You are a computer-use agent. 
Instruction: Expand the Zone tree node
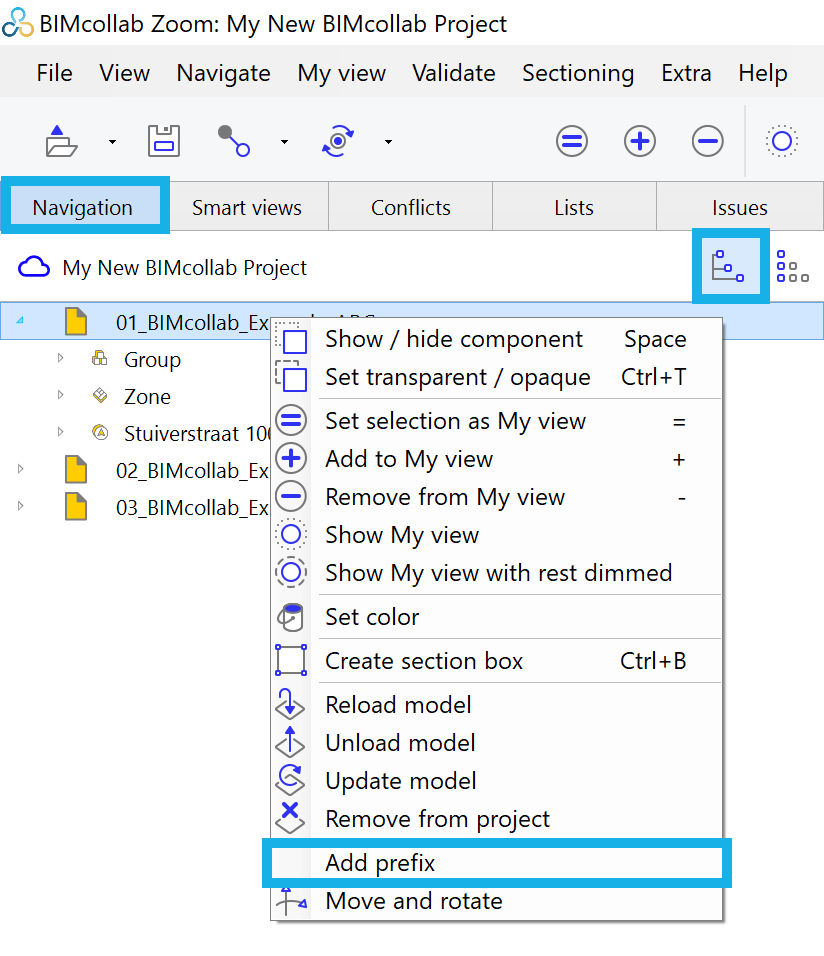[x=60, y=395]
